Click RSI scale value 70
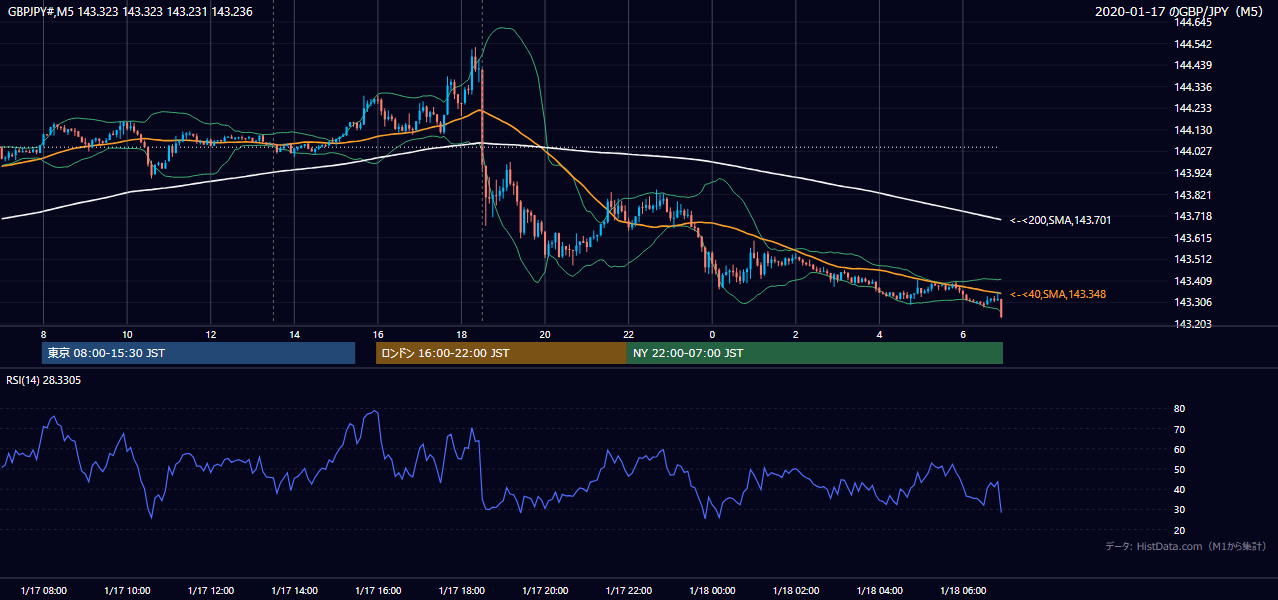Viewport: 1278px width, 600px height. (1180, 429)
